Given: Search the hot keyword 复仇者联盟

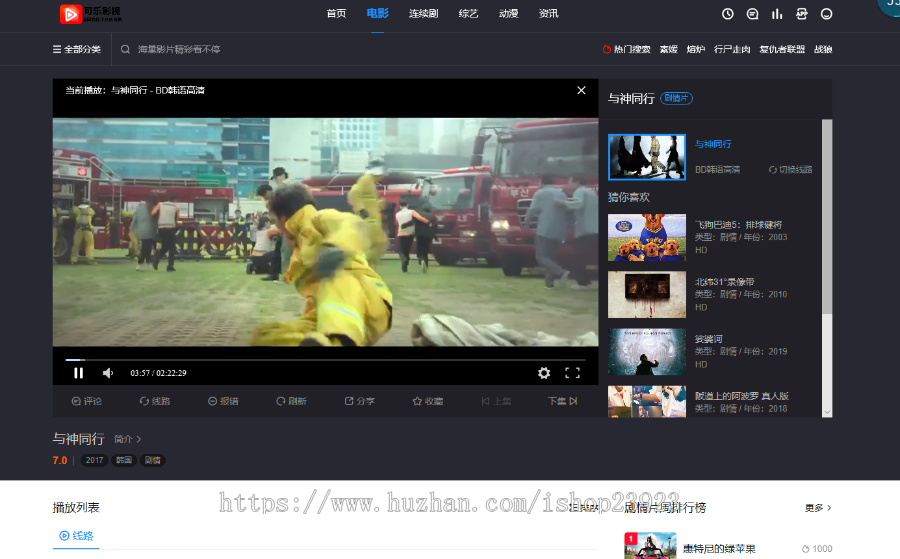Looking at the screenshot, I should point(782,49).
